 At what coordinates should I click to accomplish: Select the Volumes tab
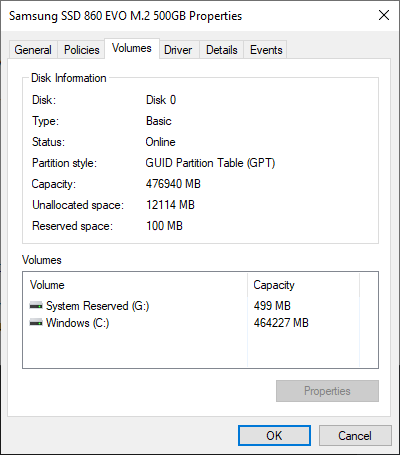click(132, 49)
